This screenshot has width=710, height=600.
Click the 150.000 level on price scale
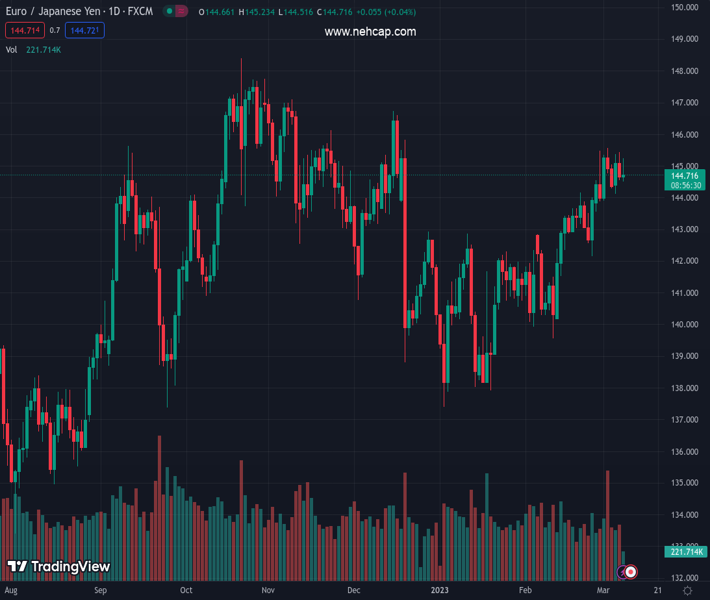pos(684,7)
